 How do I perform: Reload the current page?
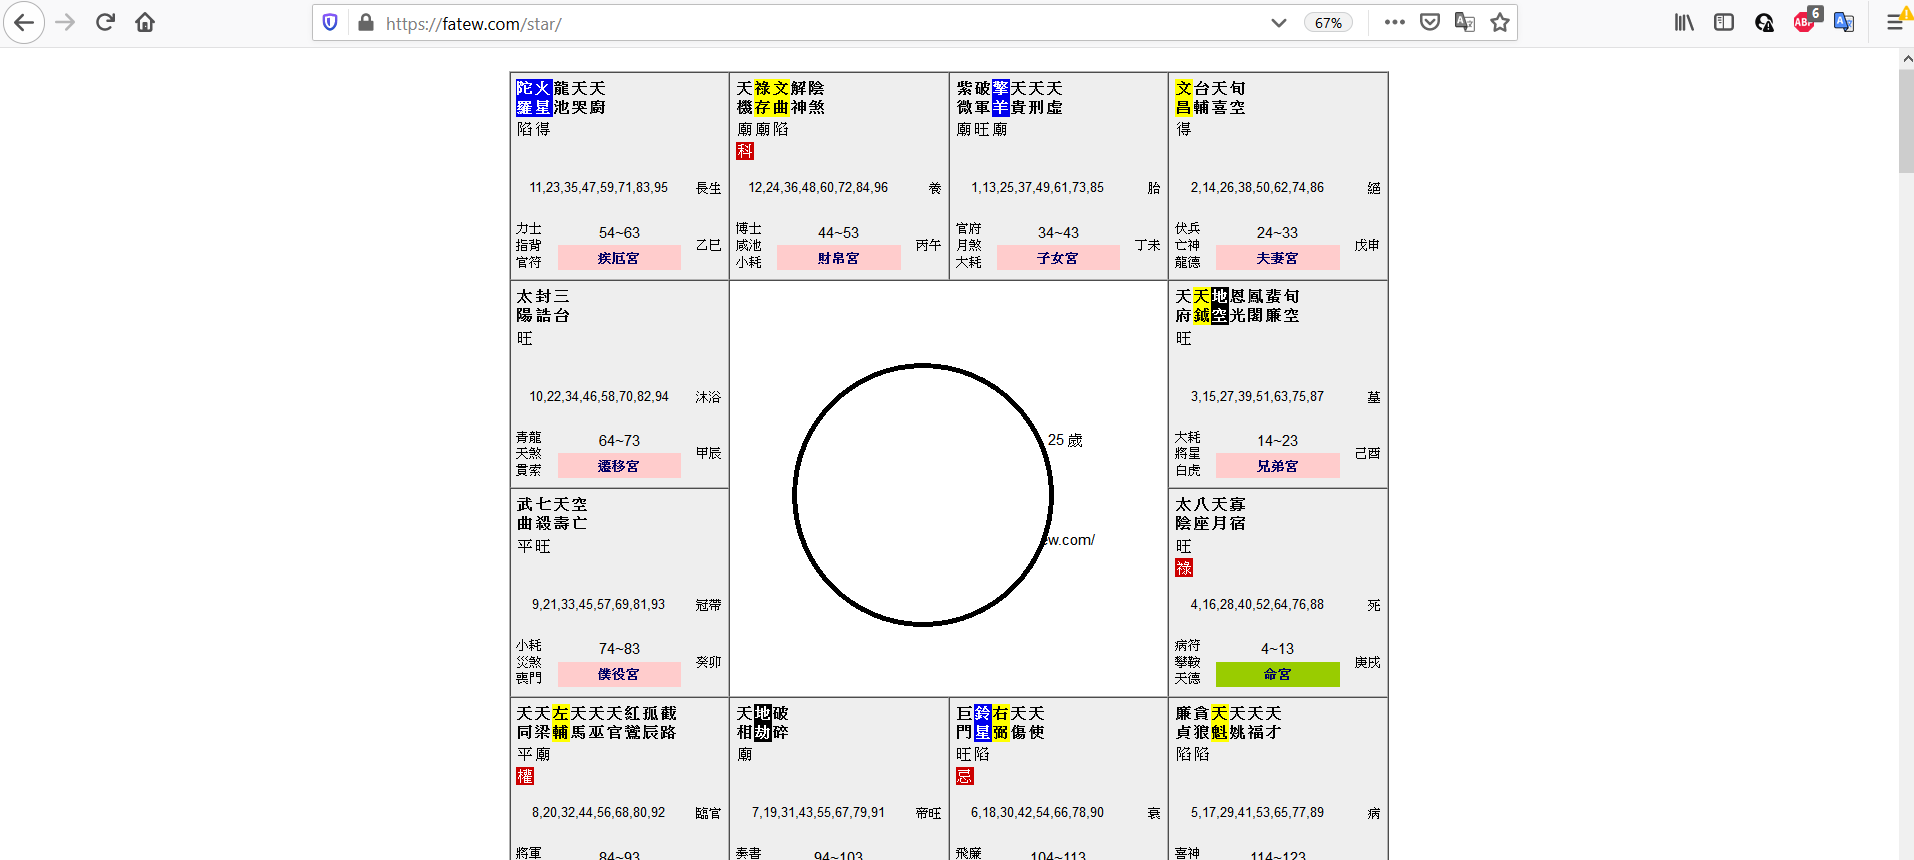point(105,22)
